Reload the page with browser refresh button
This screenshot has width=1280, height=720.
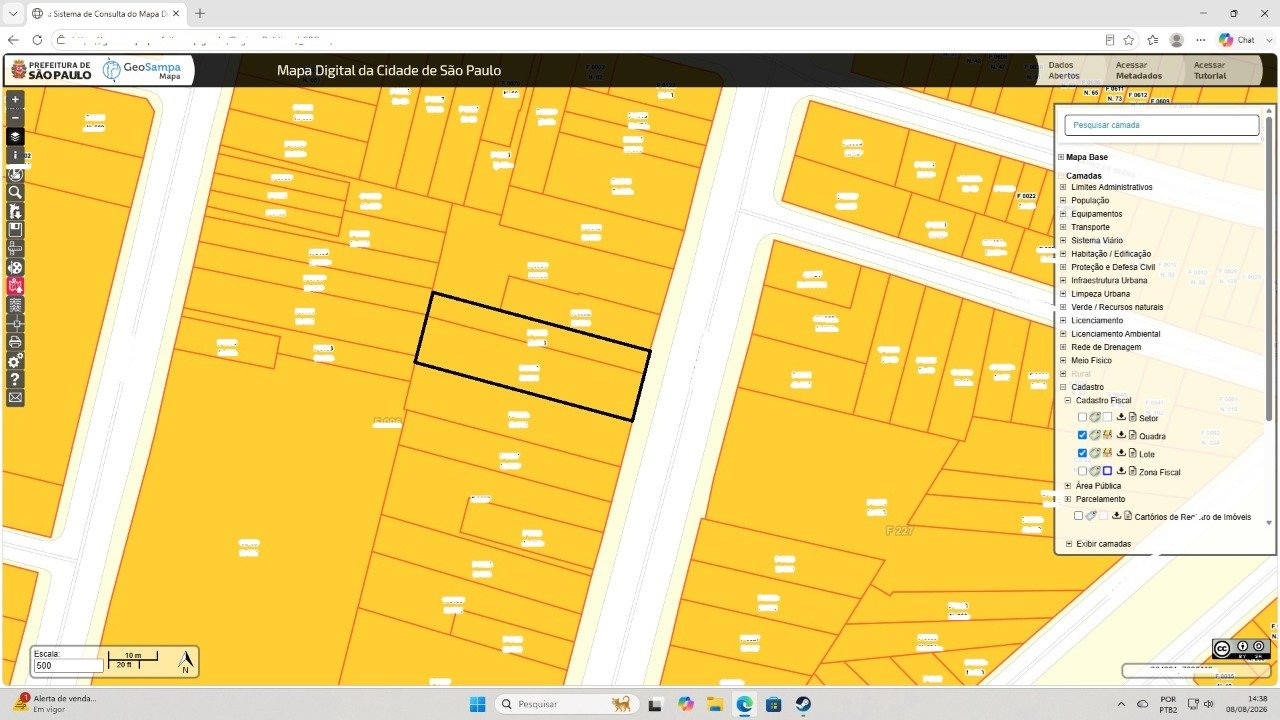(x=37, y=40)
